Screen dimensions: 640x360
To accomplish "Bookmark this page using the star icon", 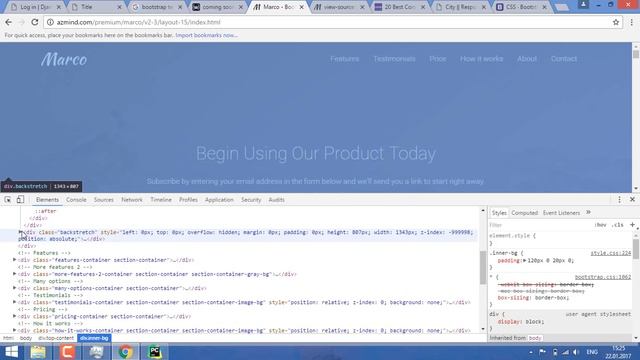I will [x=616, y=22].
